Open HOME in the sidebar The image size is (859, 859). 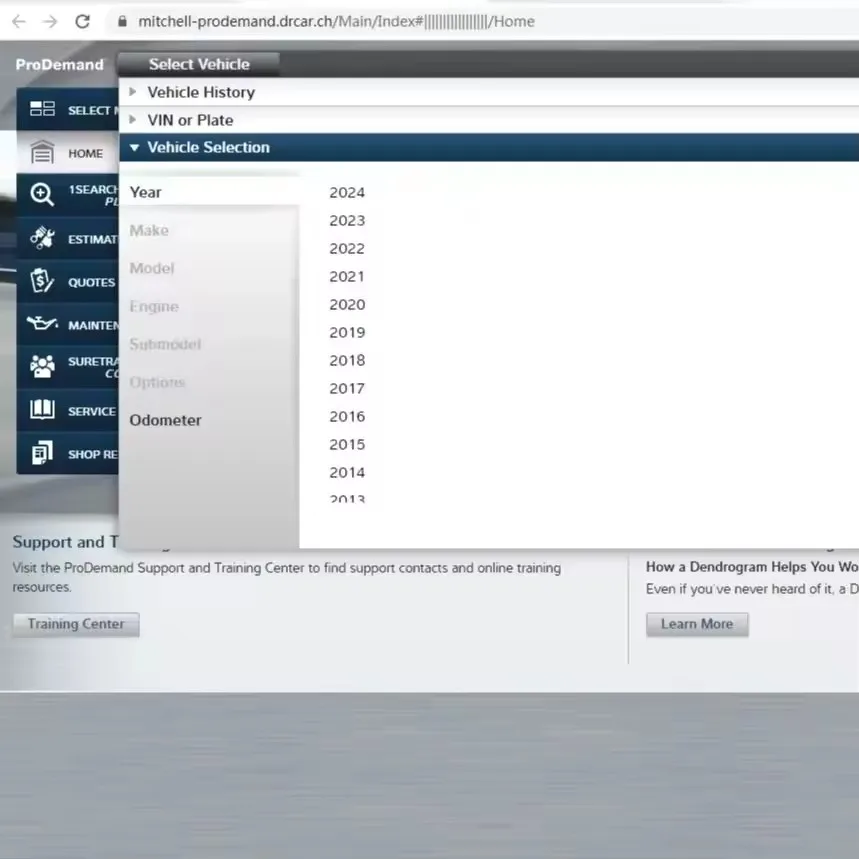68,152
